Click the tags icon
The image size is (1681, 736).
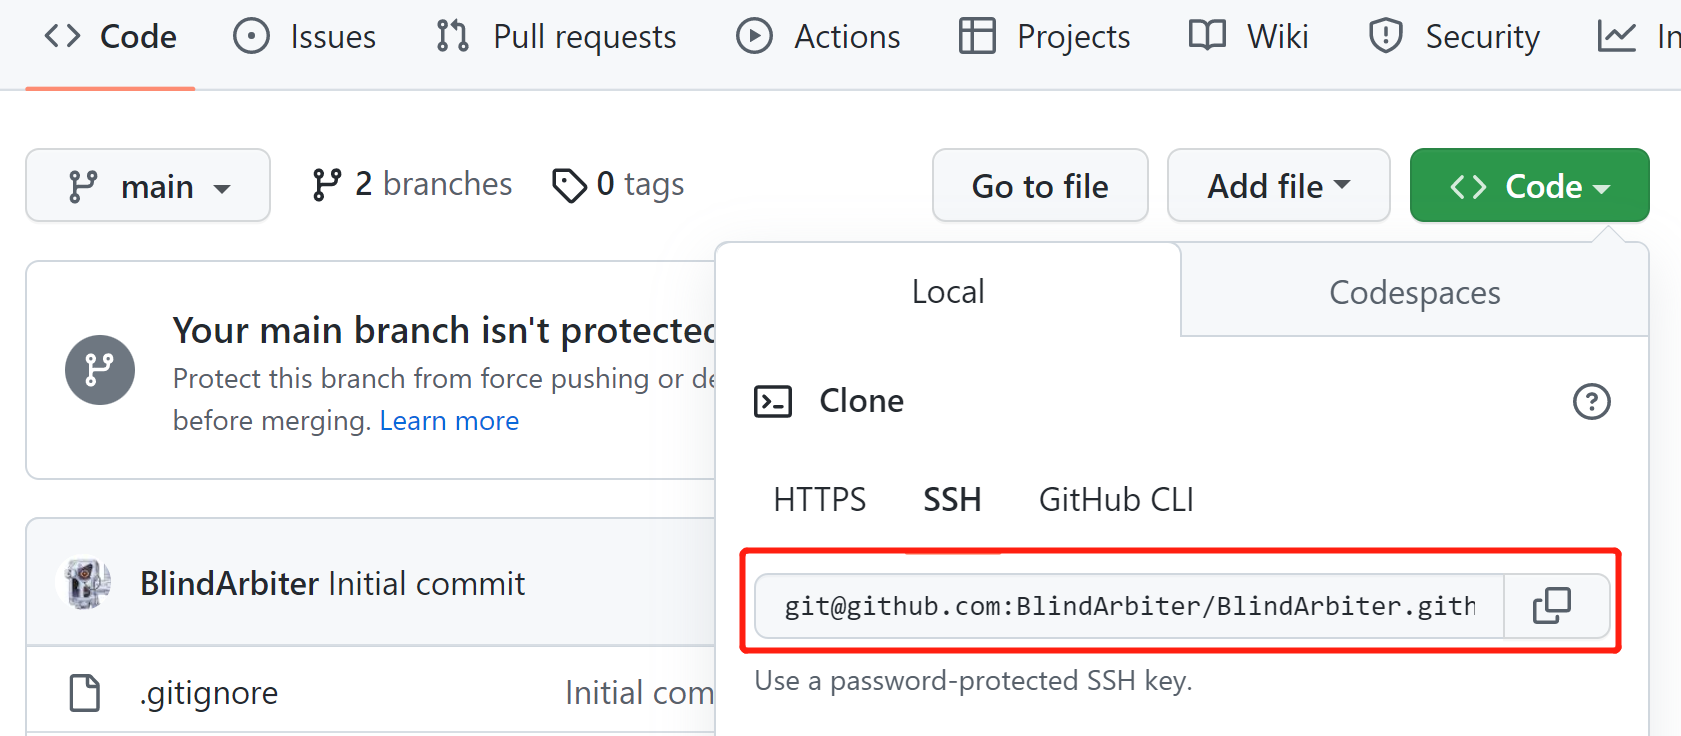click(x=569, y=185)
